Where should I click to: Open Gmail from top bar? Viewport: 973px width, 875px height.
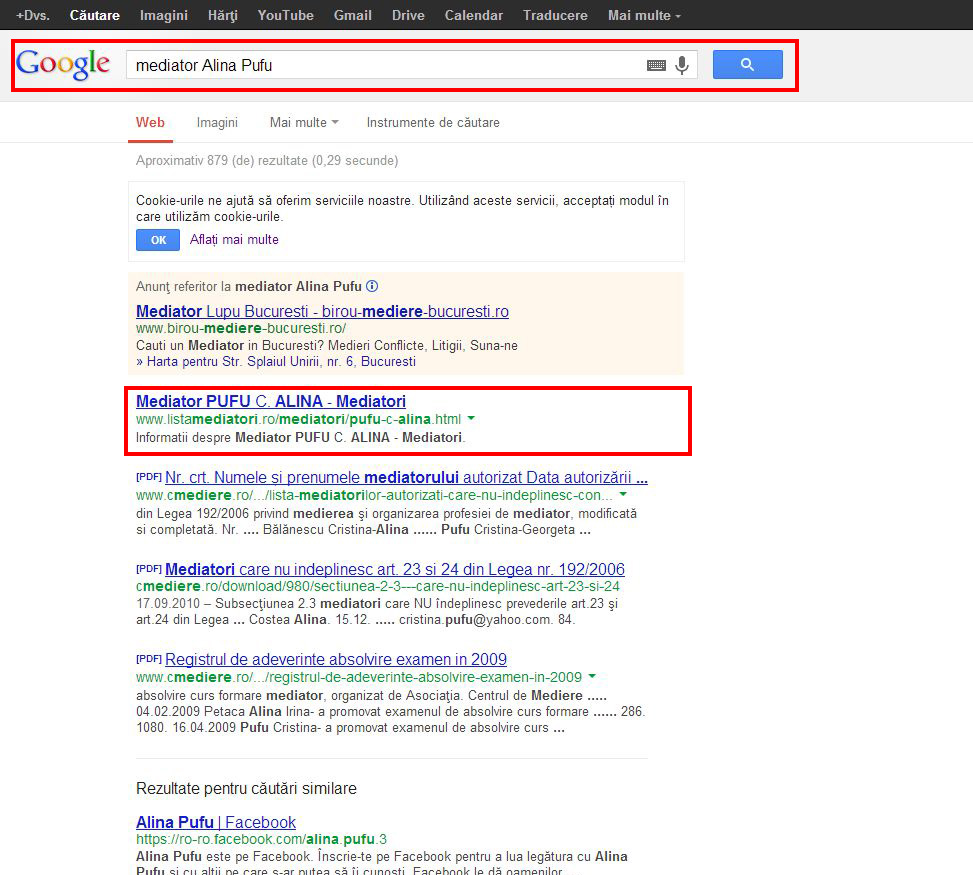point(352,15)
